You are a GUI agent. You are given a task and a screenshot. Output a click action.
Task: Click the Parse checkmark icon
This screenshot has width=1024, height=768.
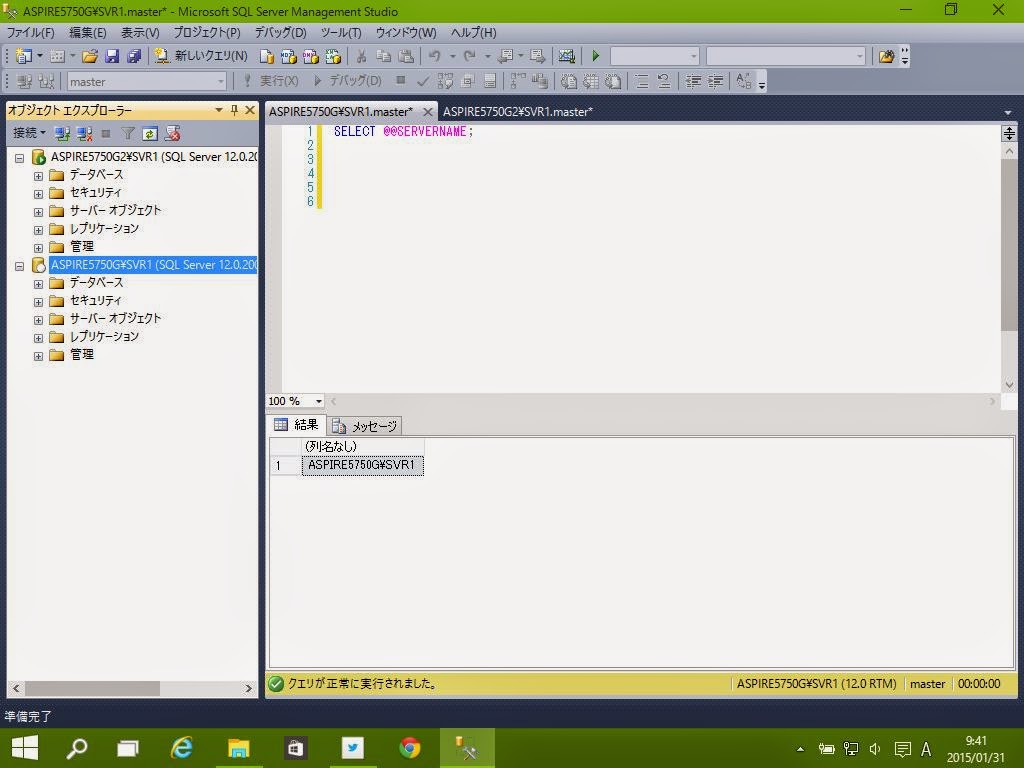pos(423,81)
